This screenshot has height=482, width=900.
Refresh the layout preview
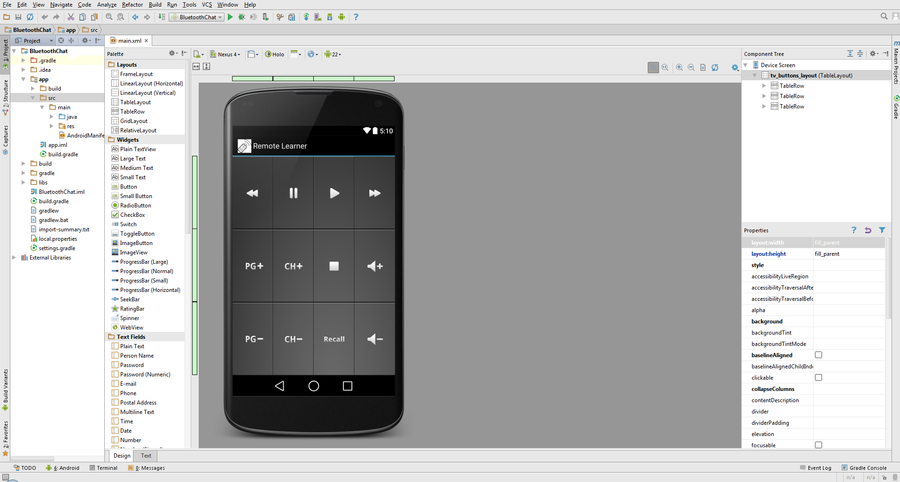(x=715, y=68)
